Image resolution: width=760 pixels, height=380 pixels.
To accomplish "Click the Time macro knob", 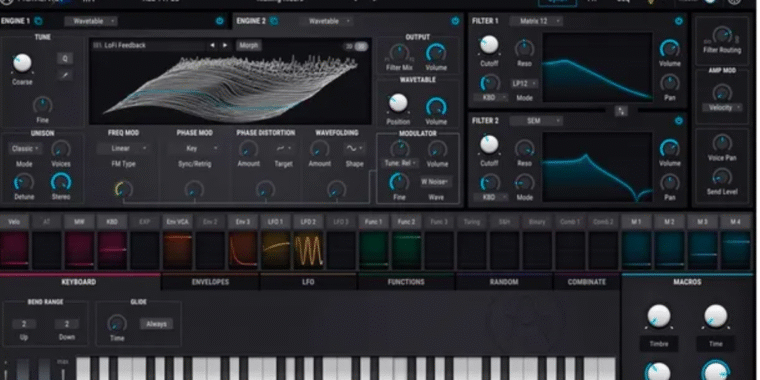I will (715, 316).
